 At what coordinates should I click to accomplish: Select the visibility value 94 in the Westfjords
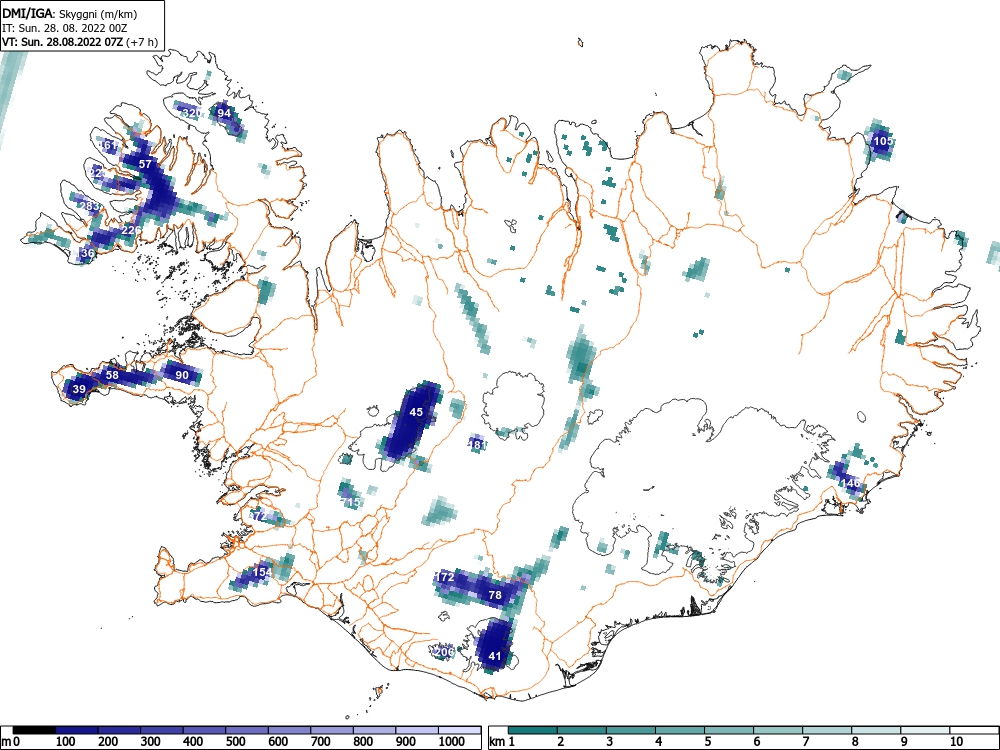pos(224,114)
